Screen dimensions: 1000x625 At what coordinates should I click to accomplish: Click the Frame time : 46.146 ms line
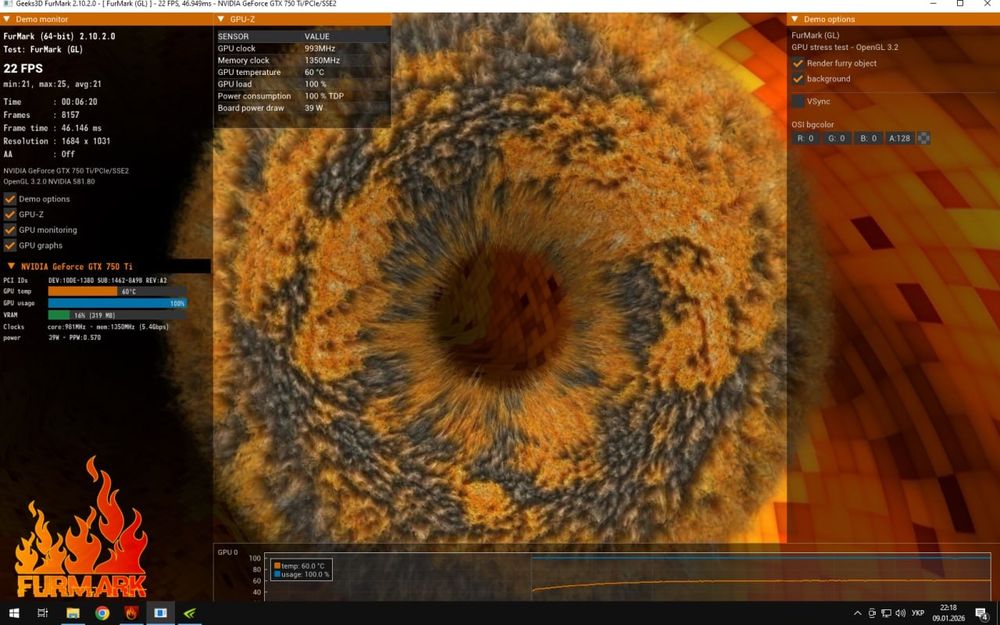(52, 128)
